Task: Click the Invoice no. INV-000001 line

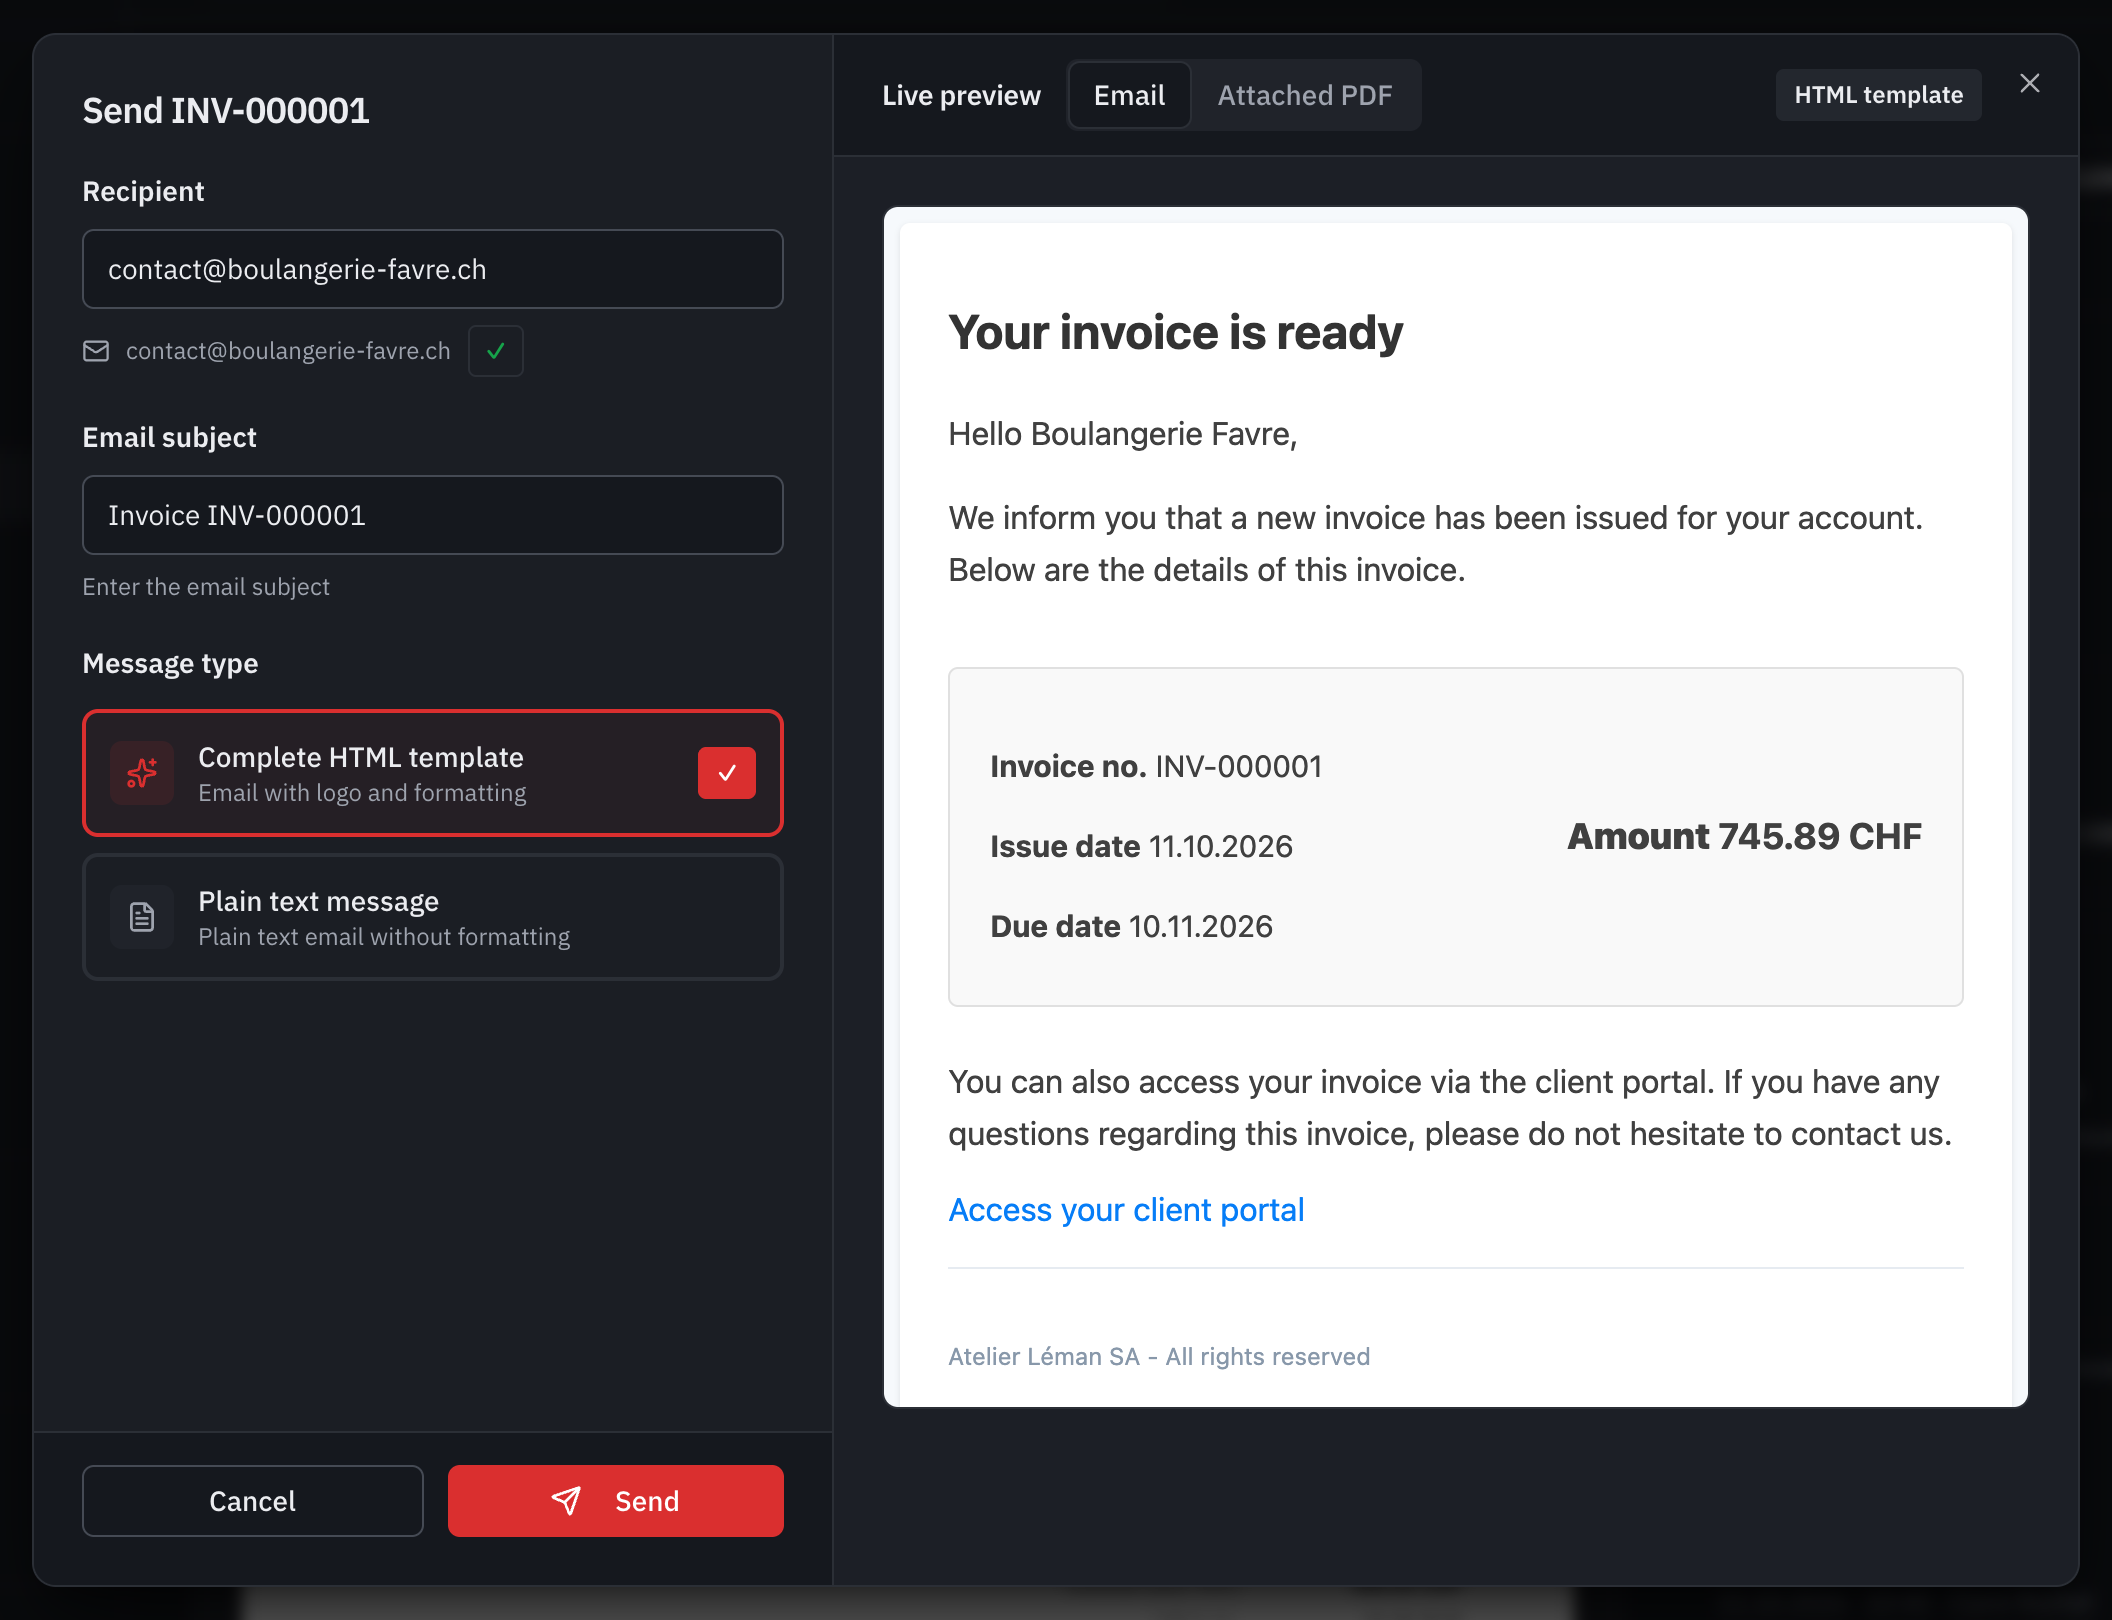Action: tap(1156, 767)
